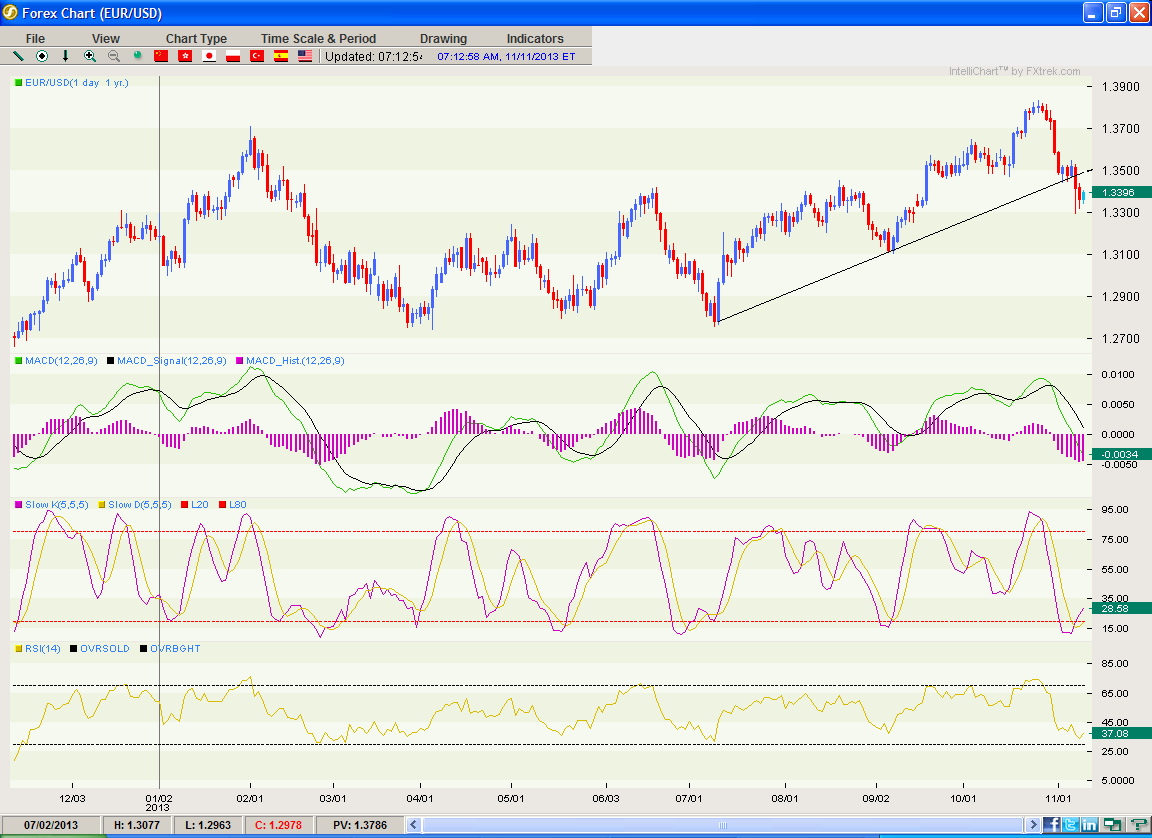
Task: Click the RSI(14) yellow legend square
Action: 18,649
